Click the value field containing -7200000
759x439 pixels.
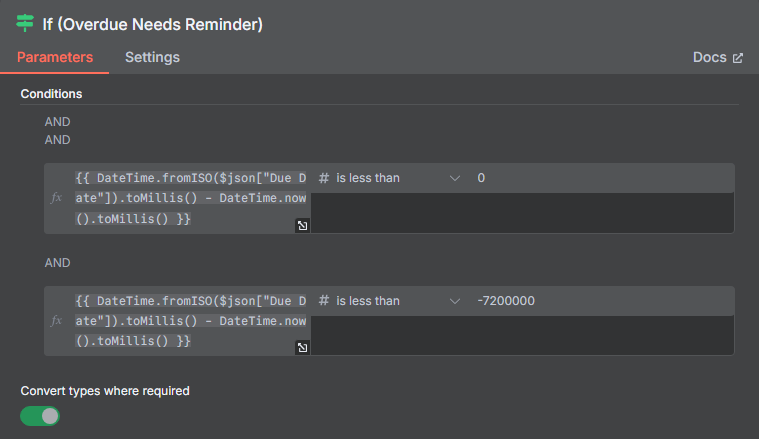tap(601, 301)
